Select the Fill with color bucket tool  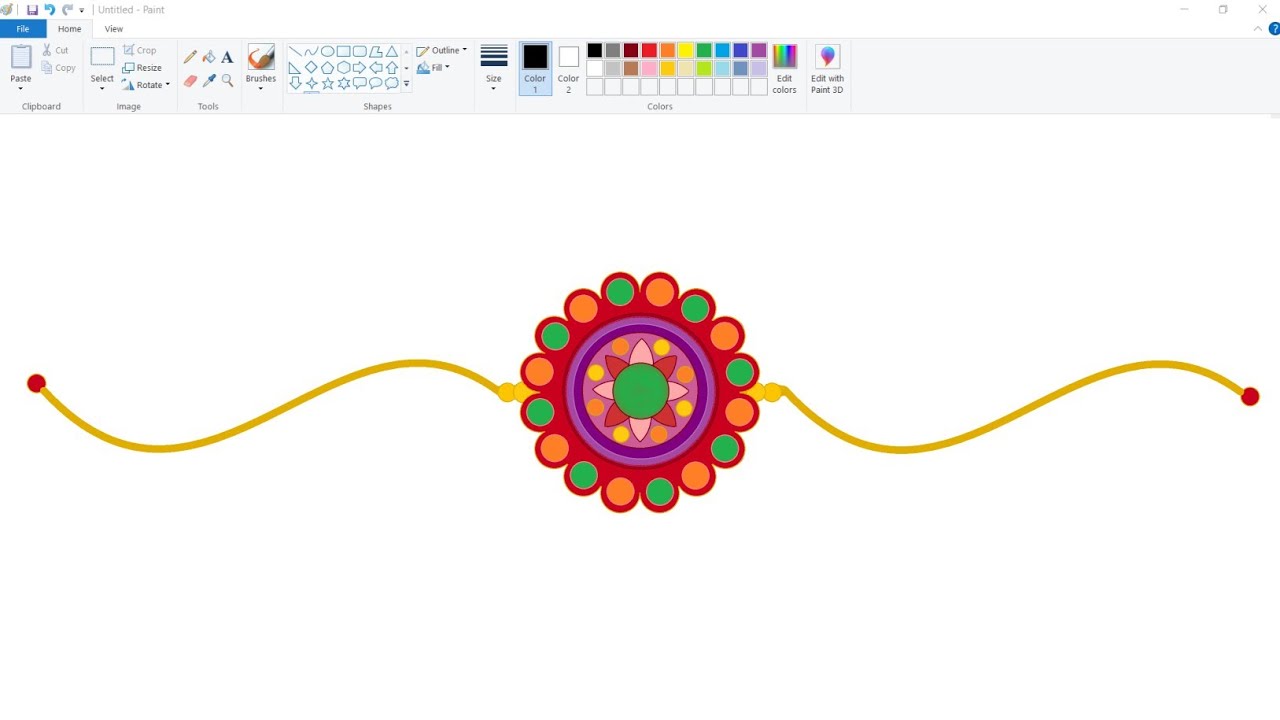[x=209, y=57]
